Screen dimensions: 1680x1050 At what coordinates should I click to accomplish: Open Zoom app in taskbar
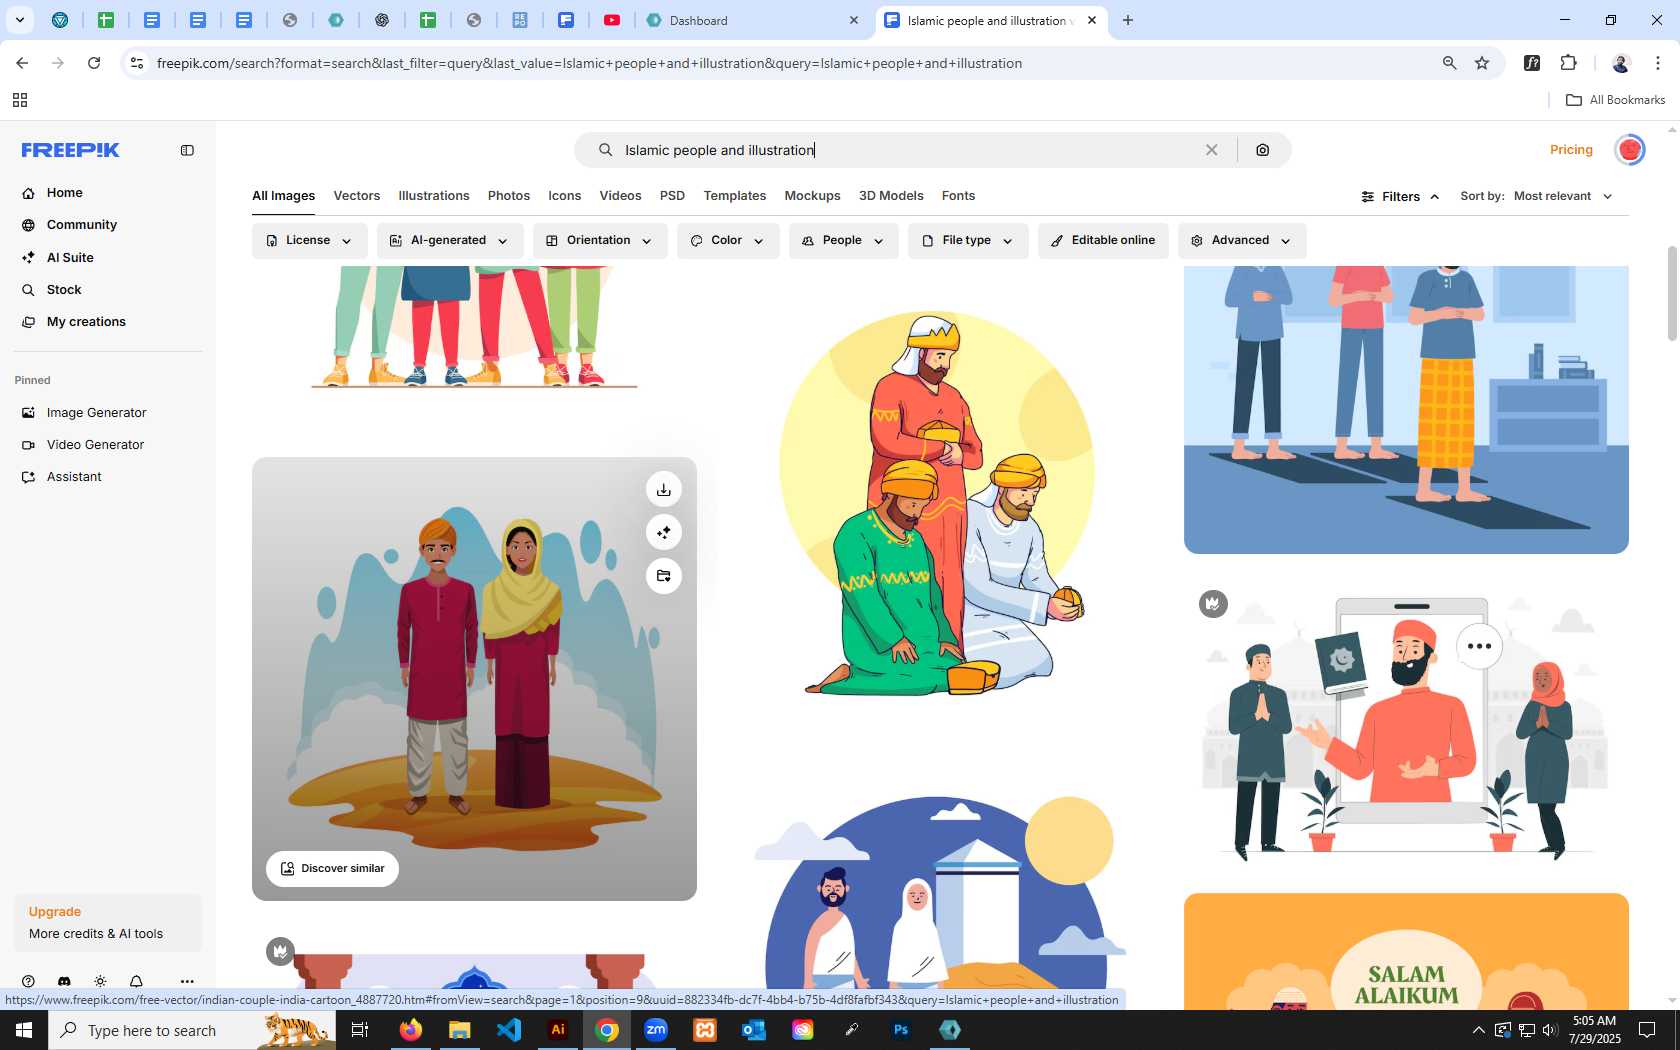(x=656, y=1030)
